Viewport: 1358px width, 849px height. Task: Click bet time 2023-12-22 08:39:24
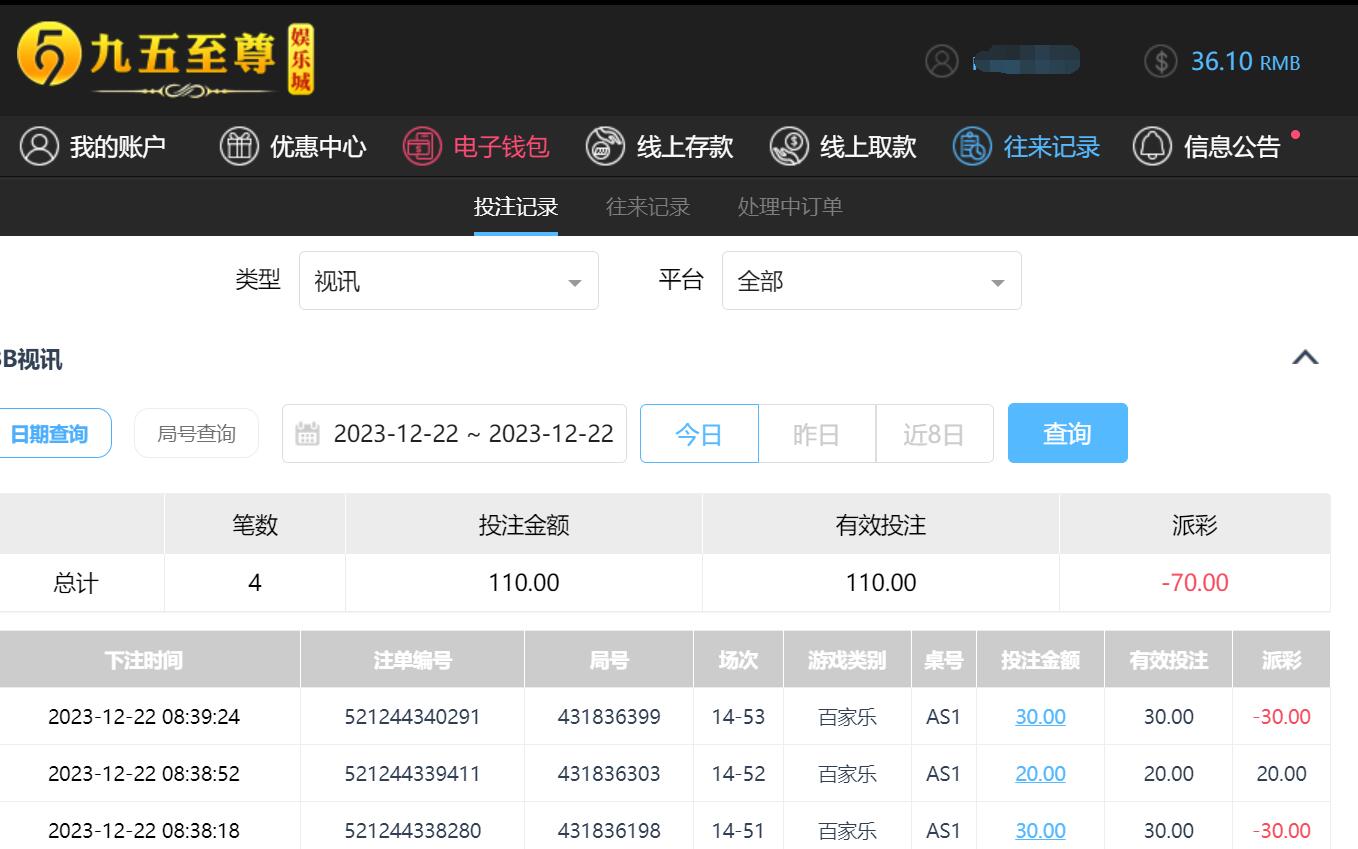[144, 717]
